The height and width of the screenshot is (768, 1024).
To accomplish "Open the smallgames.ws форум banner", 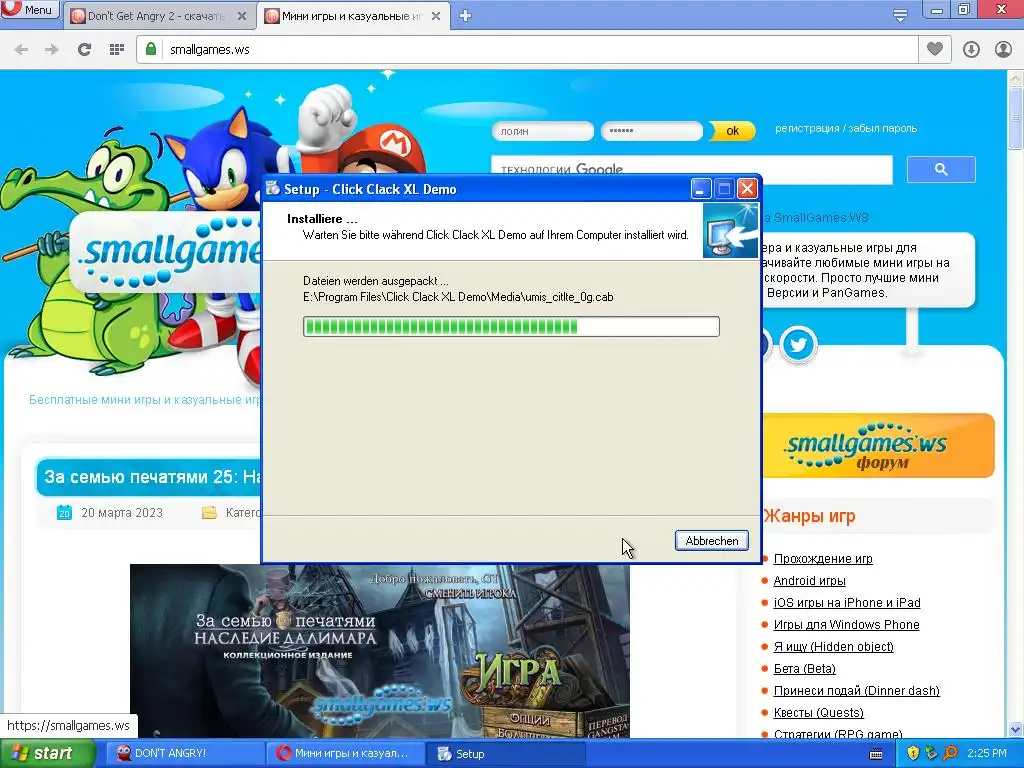I will 878,445.
